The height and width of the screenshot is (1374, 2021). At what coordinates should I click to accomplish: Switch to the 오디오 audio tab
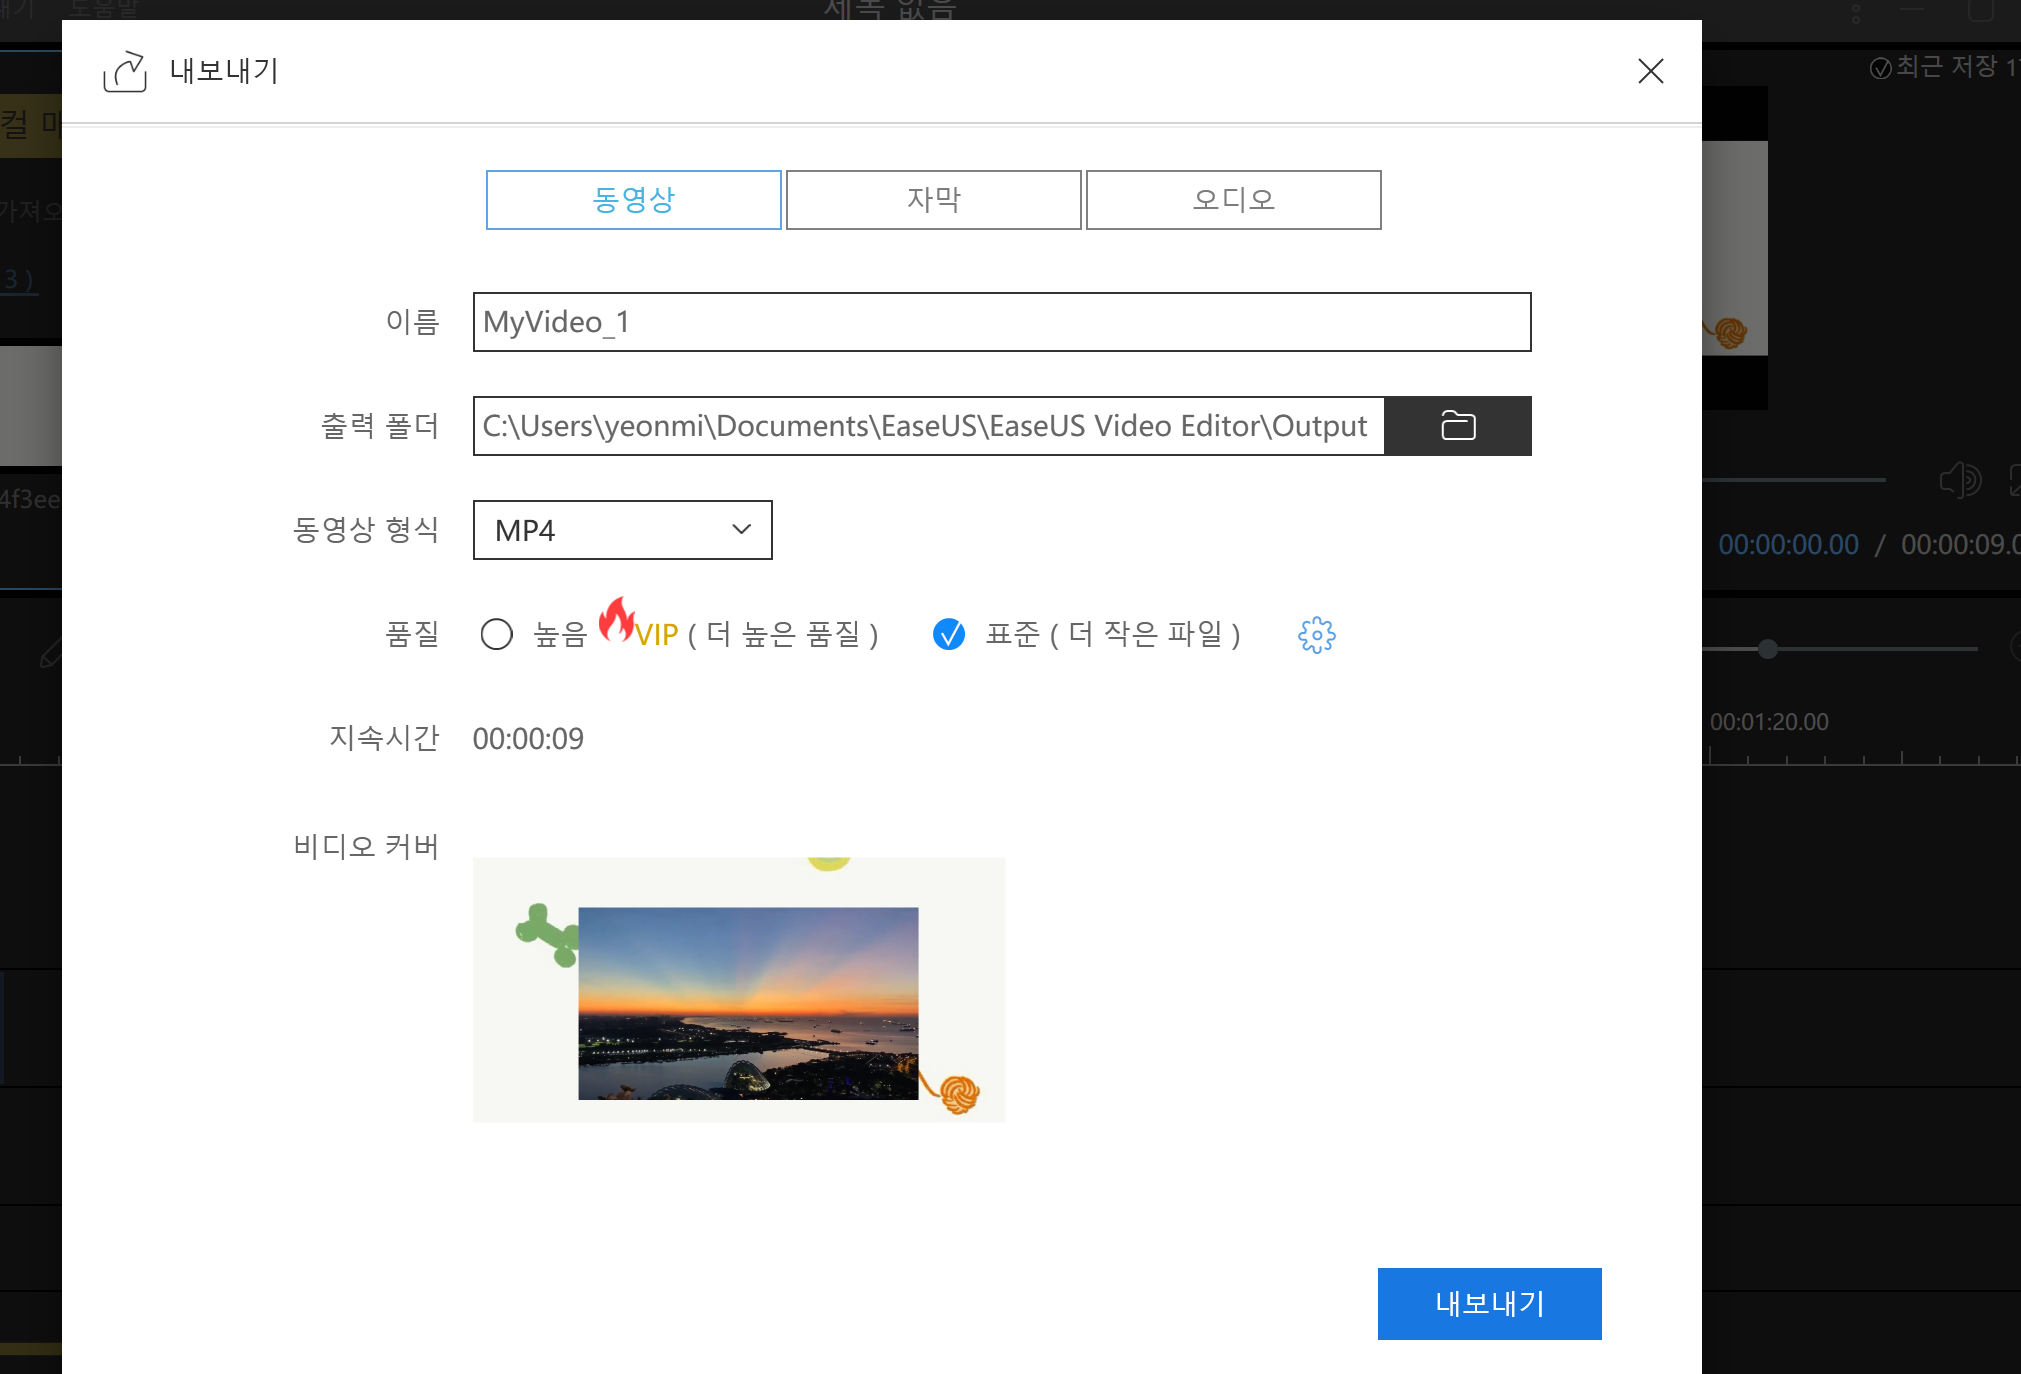(x=1233, y=199)
